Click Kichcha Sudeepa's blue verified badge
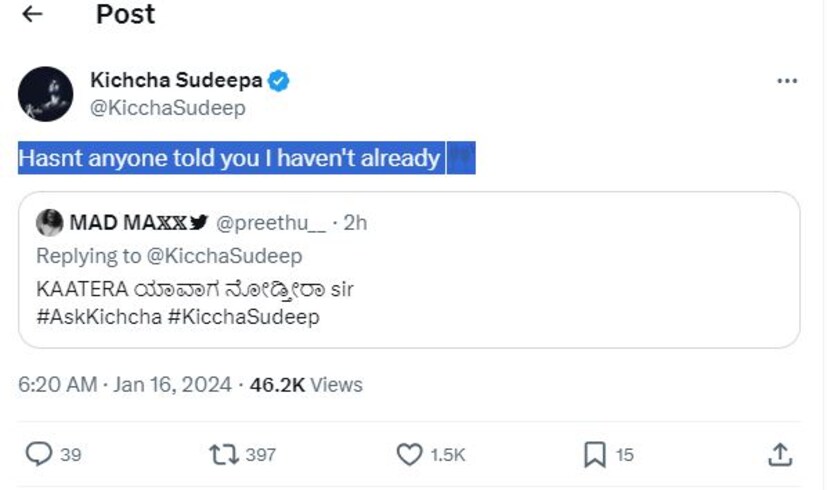The height and width of the screenshot is (490, 827). point(279,81)
